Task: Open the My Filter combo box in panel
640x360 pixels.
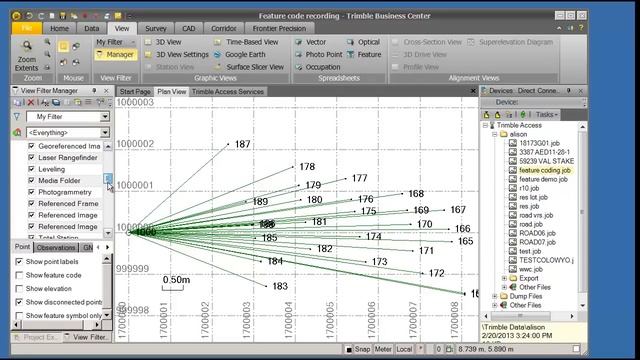Action: [68, 117]
